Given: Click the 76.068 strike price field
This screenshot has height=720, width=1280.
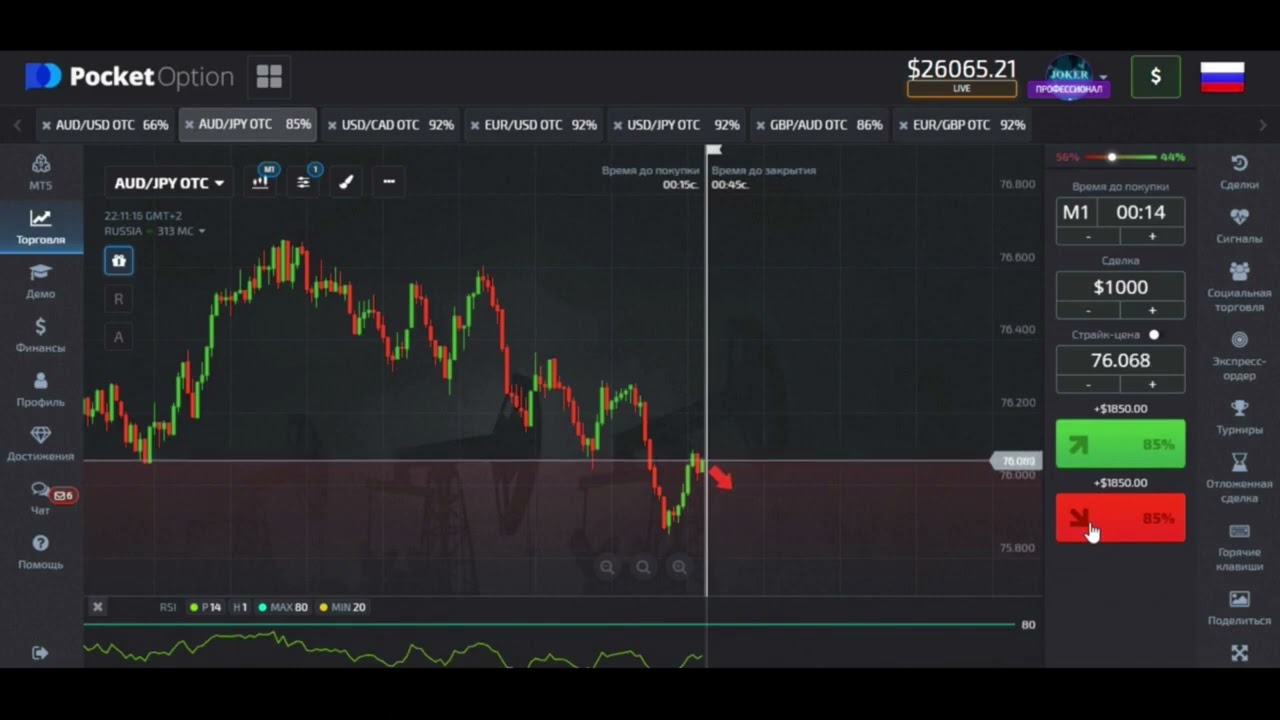Looking at the screenshot, I should tap(1120, 361).
